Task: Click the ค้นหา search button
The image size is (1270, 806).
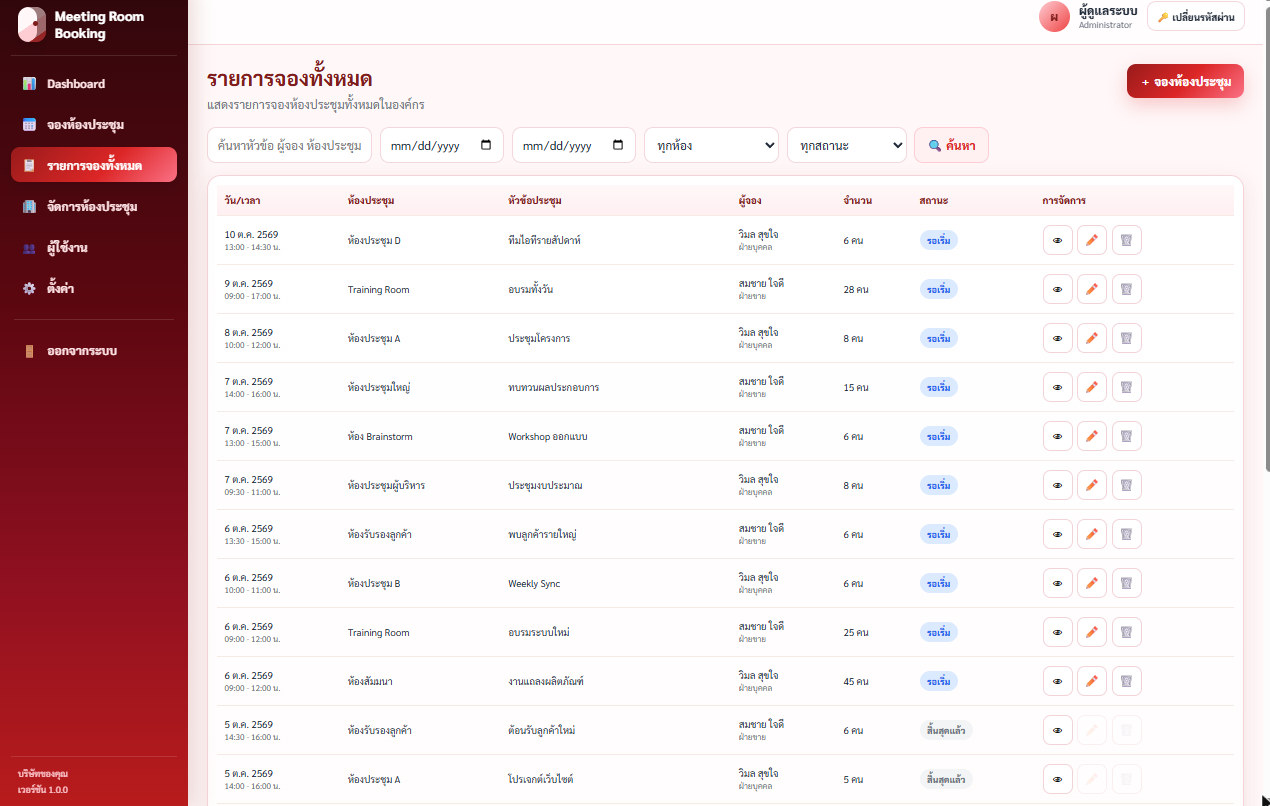Action: [951, 145]
